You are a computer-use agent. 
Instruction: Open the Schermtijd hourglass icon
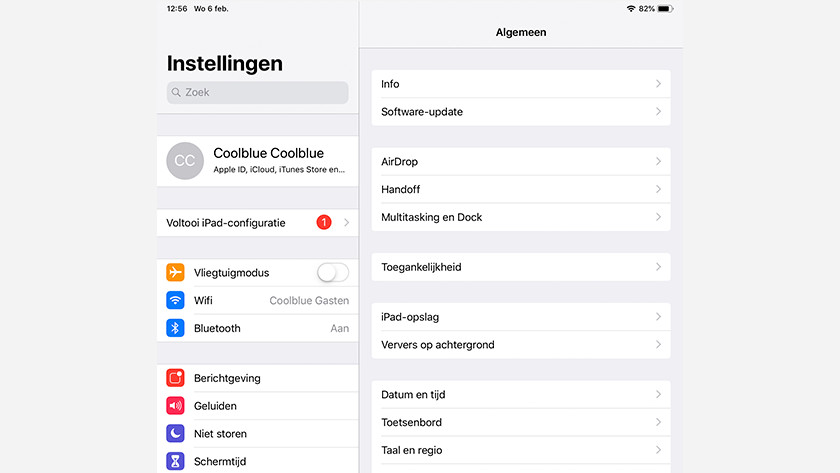(175, 461)
